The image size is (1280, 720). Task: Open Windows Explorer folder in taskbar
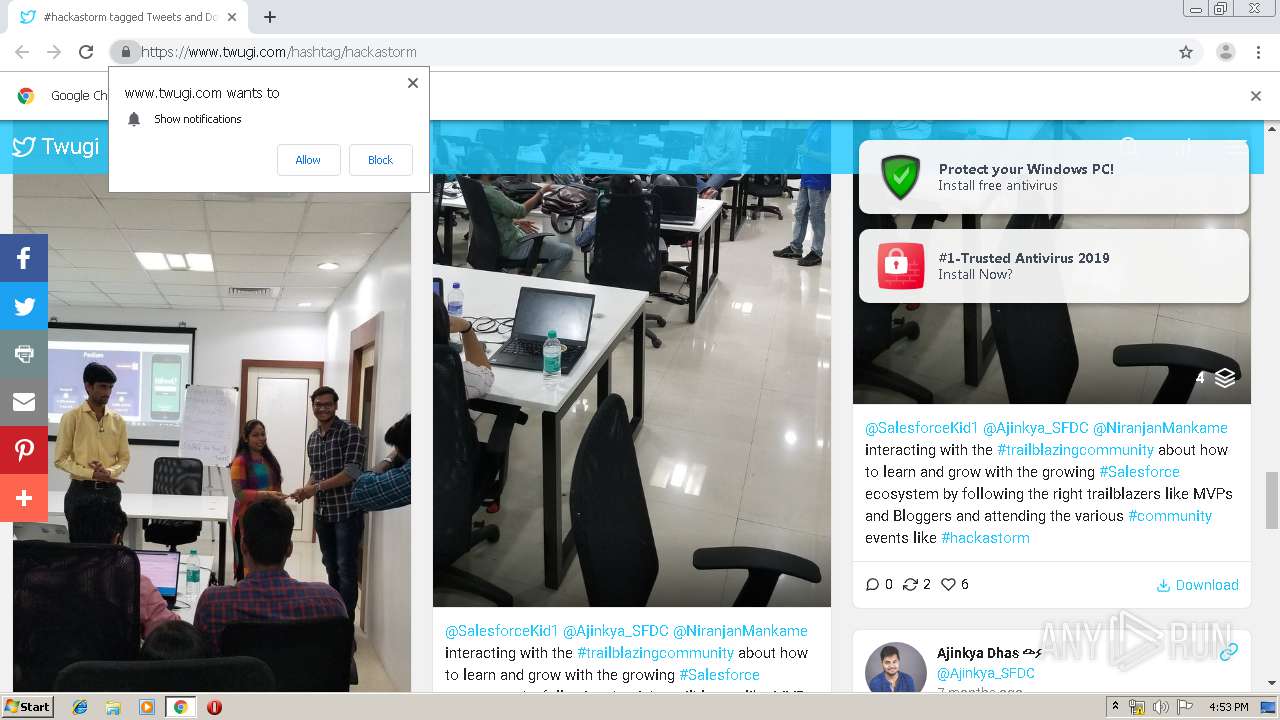(113, 707)
